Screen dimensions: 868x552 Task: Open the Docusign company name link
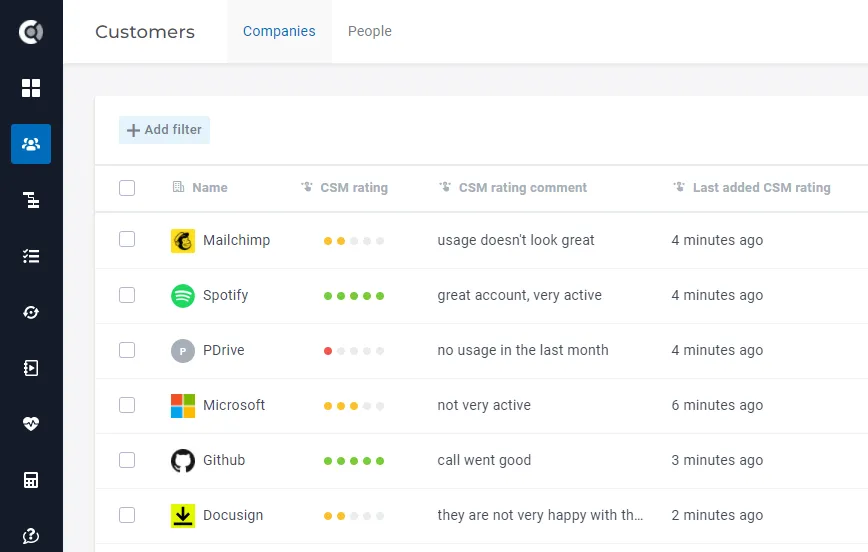pyautogui.click(x=233, y=515)
